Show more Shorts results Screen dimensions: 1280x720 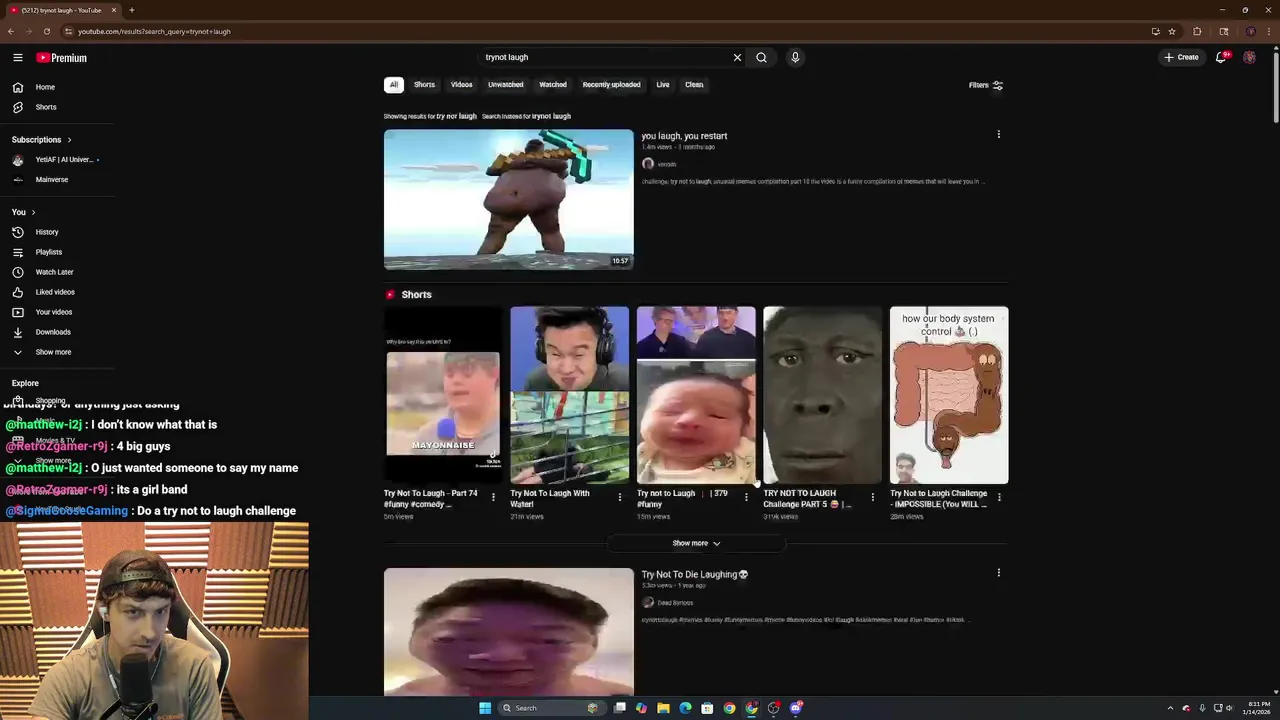tap(696, 543)
